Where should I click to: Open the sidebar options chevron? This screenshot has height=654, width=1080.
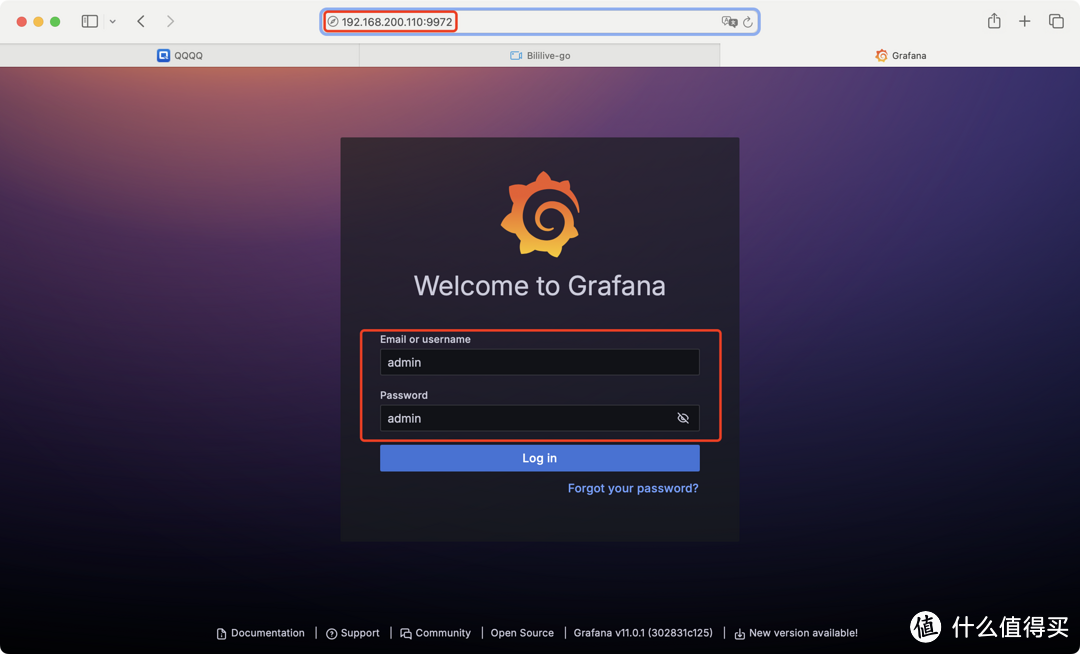(x=112, y=22)
